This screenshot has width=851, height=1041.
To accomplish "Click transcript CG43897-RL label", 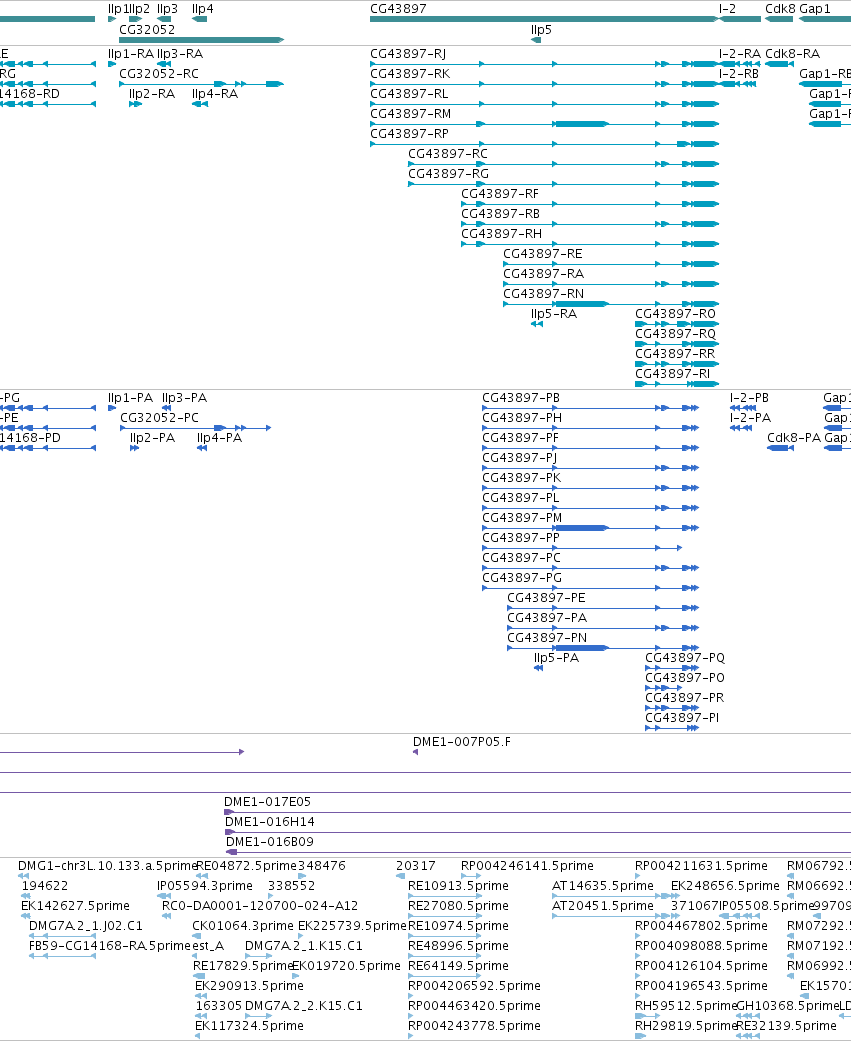I will coord(409,94).
